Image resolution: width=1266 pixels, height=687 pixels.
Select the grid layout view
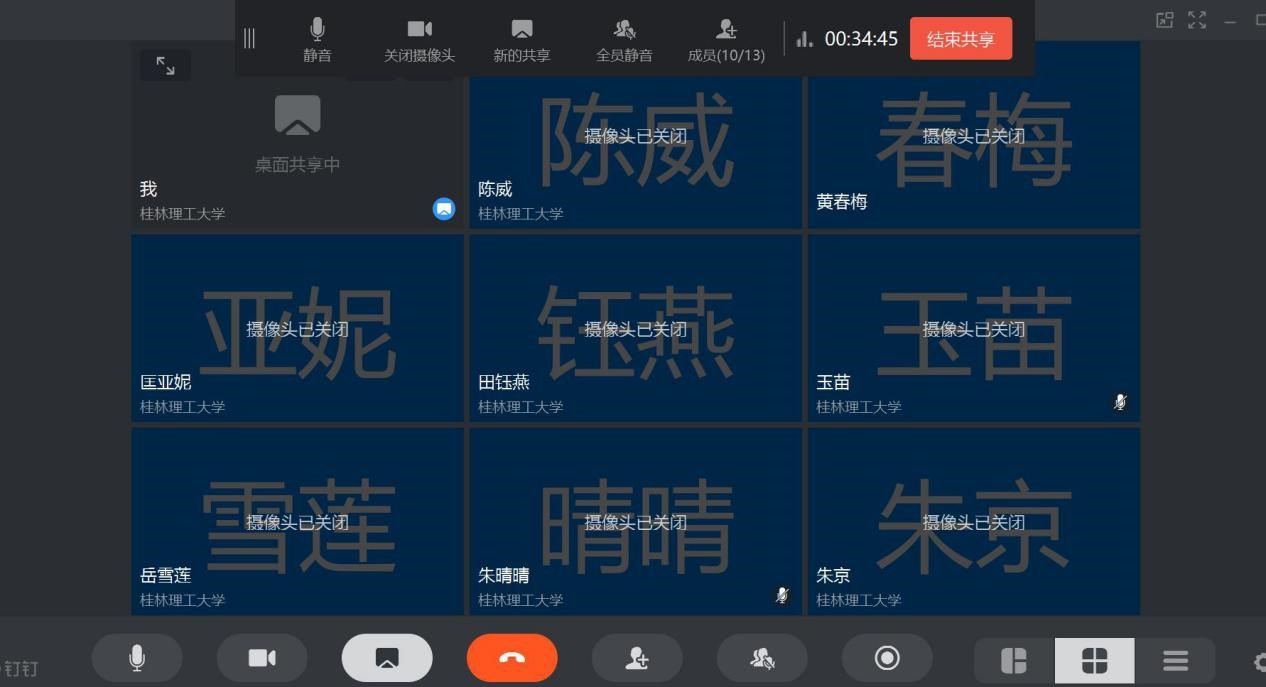(1095, 660)
